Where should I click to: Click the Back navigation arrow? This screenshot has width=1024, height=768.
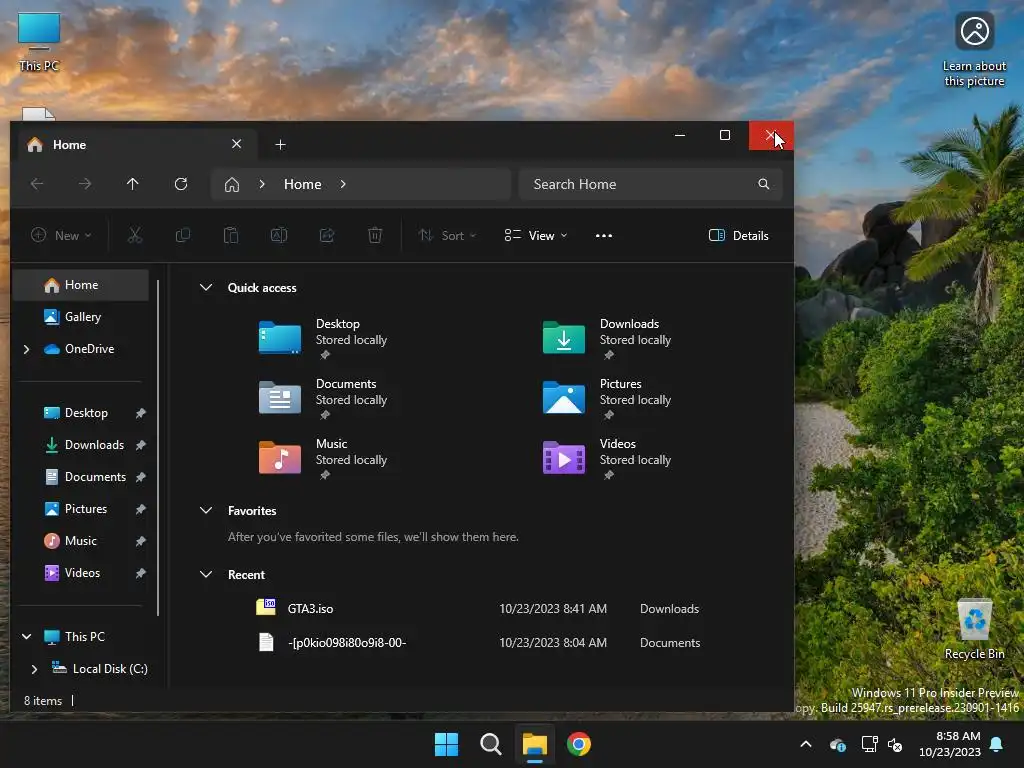[37, 184]
